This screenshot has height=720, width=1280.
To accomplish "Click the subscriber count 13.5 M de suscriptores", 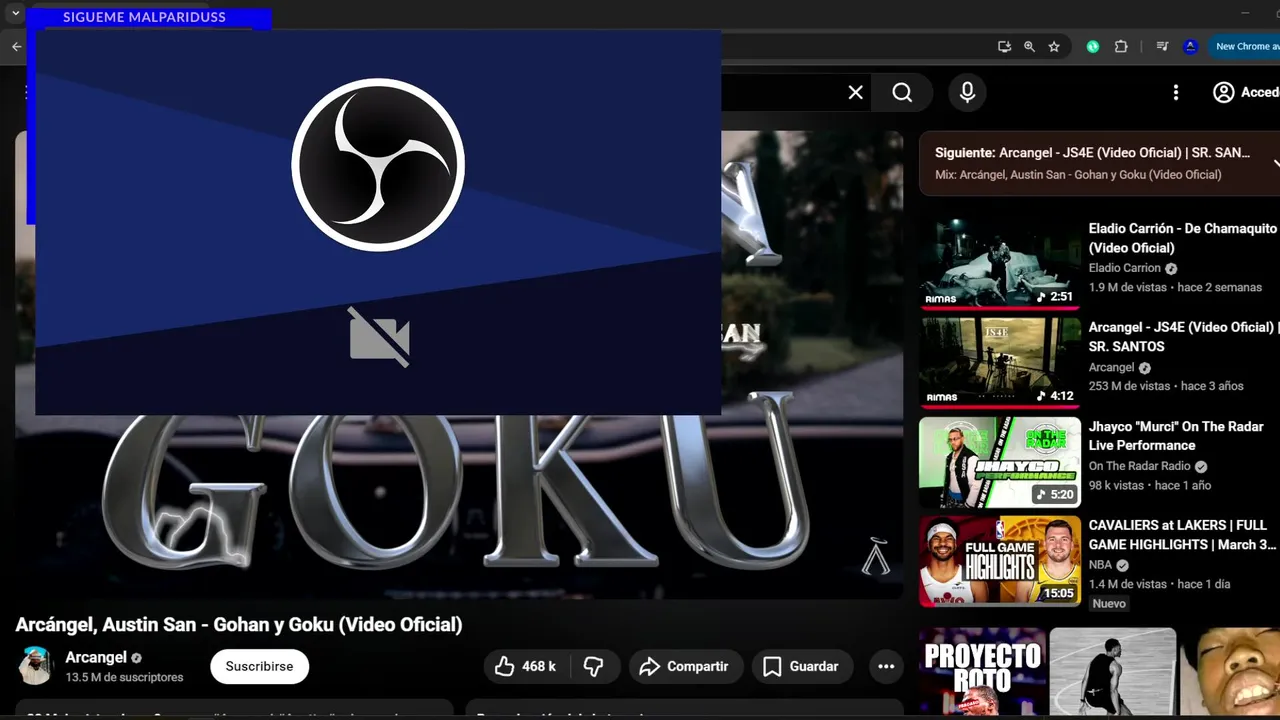I will (124, 677).
